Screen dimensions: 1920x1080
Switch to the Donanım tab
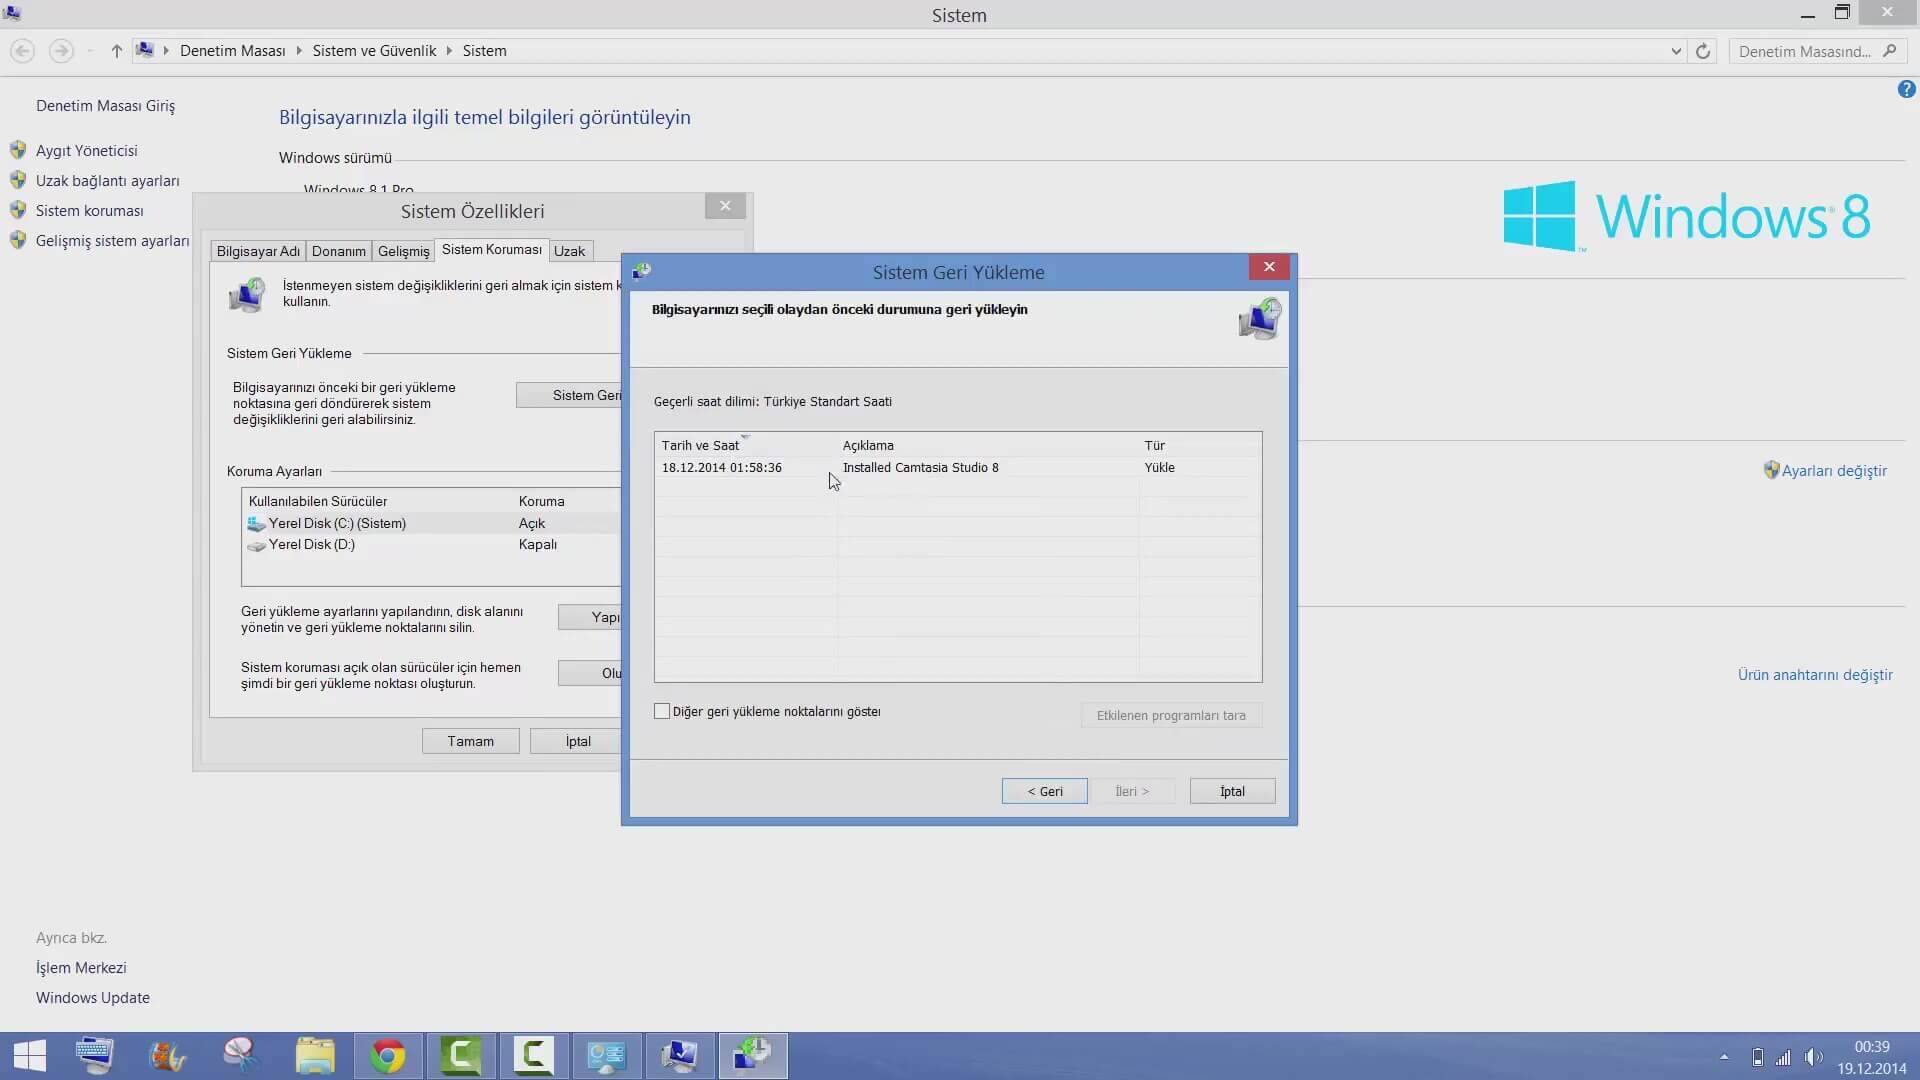(x=338, y=251)
